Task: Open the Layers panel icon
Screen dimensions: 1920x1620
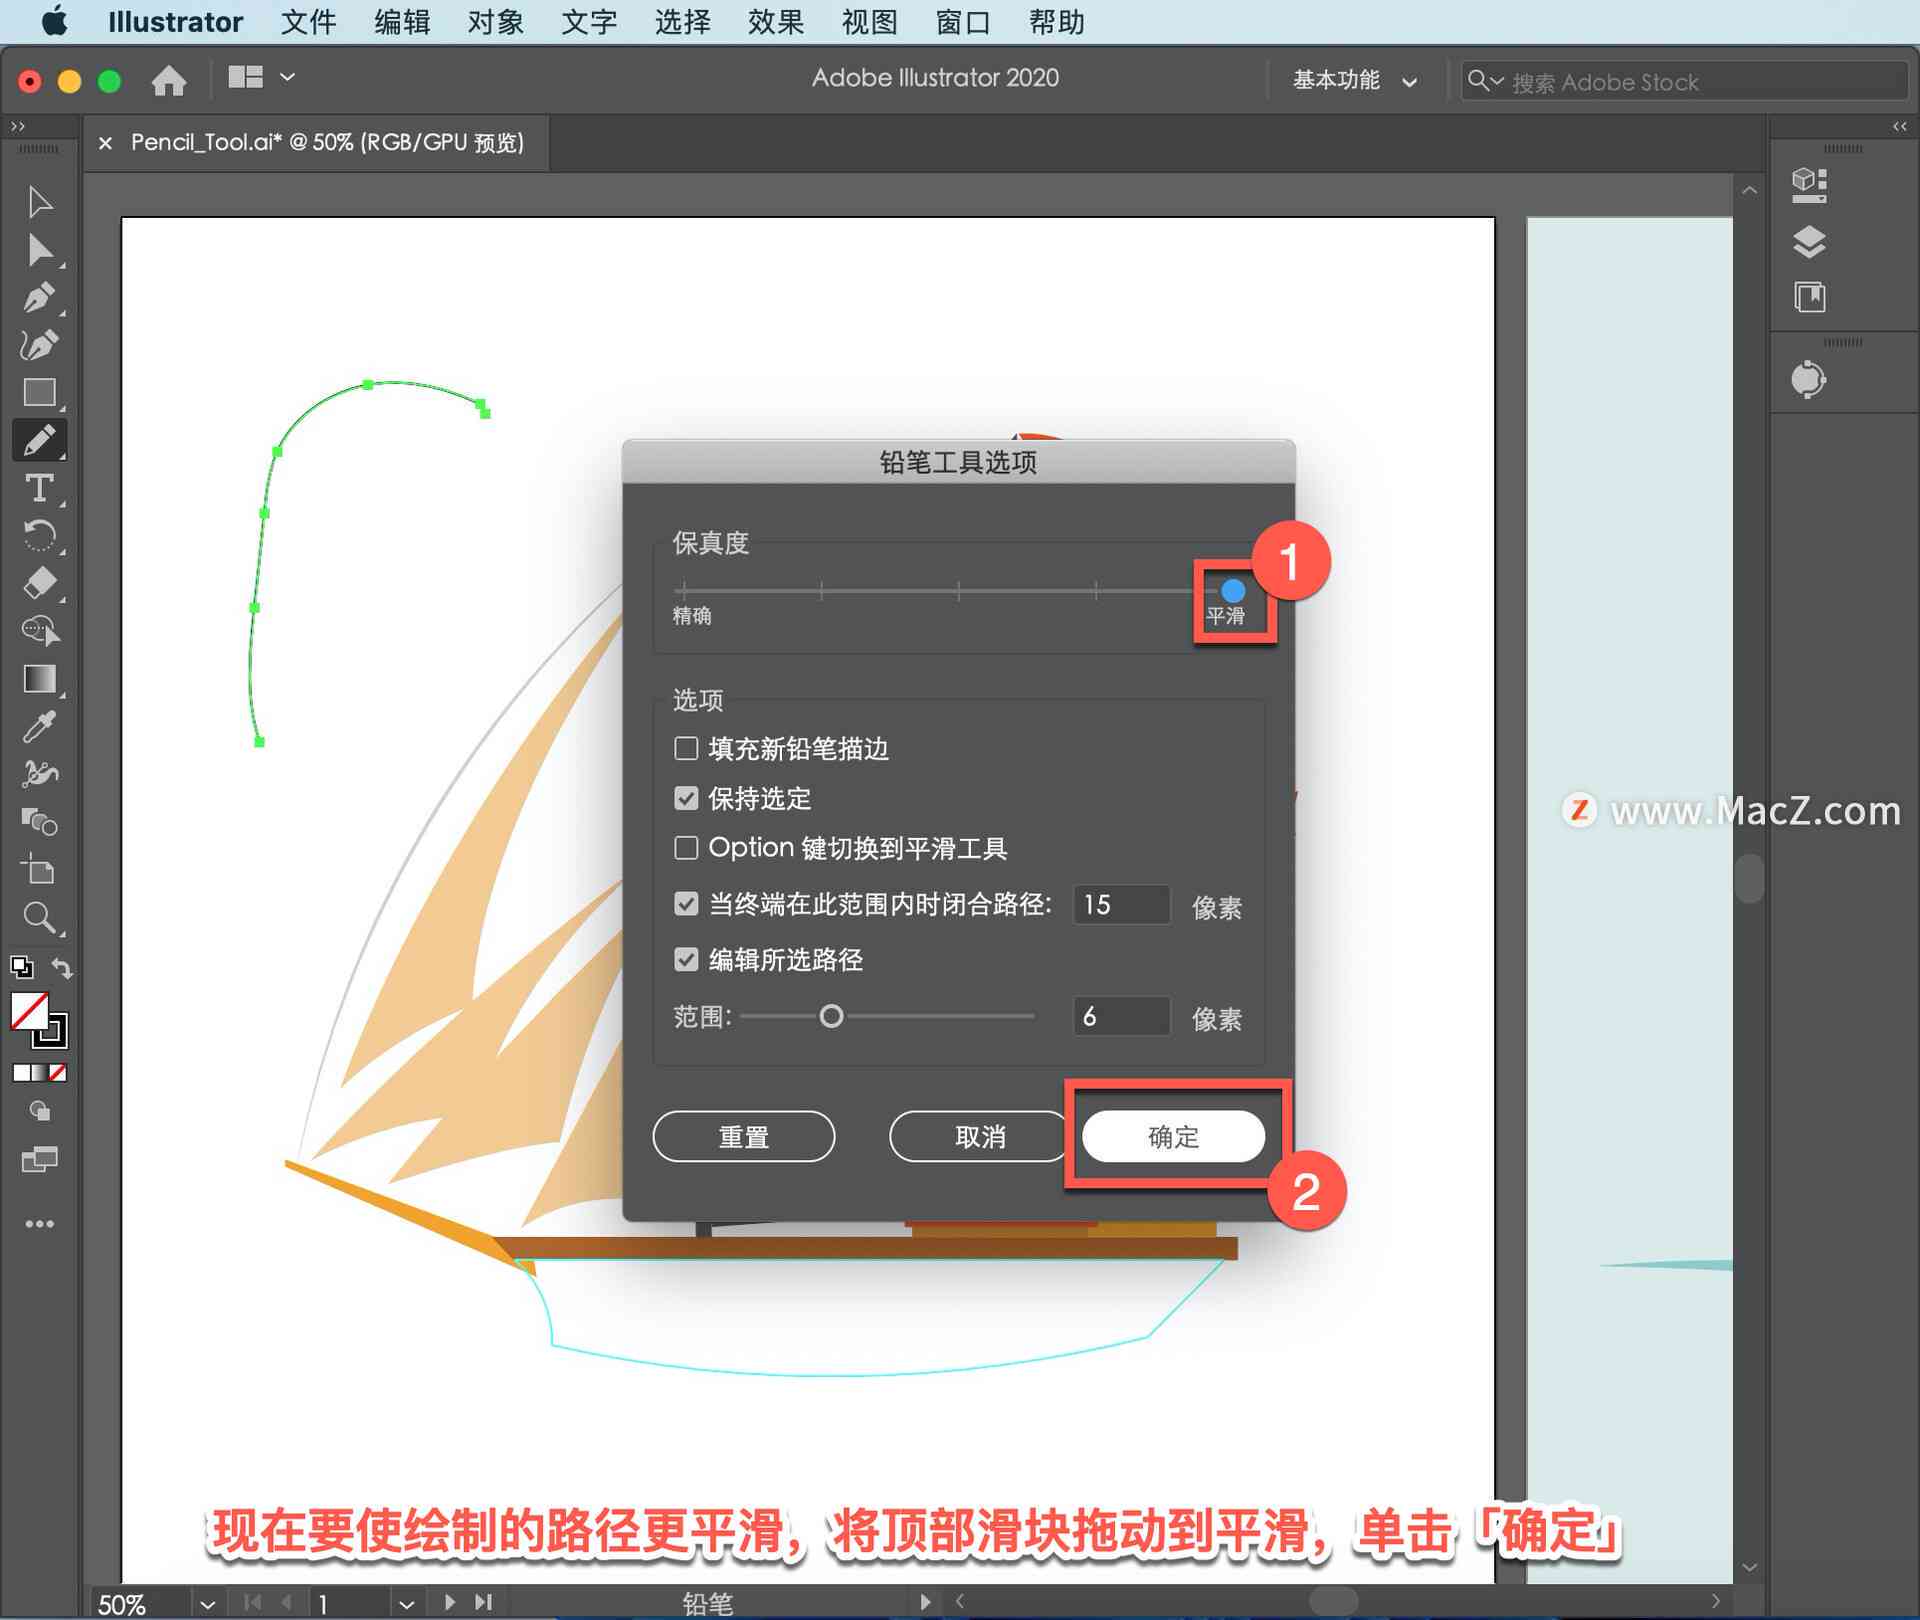Action: (1809, 242)
